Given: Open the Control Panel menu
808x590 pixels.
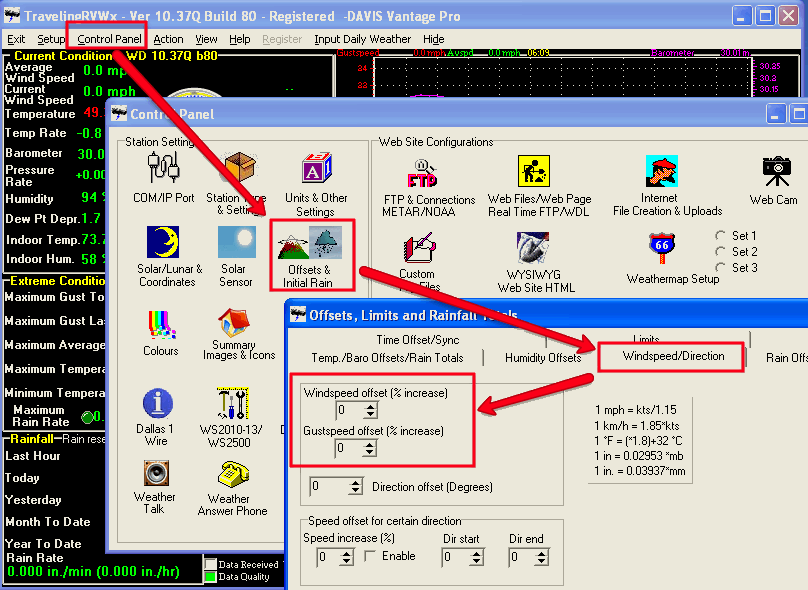Looking at the screenshot, I should (109, 39).
